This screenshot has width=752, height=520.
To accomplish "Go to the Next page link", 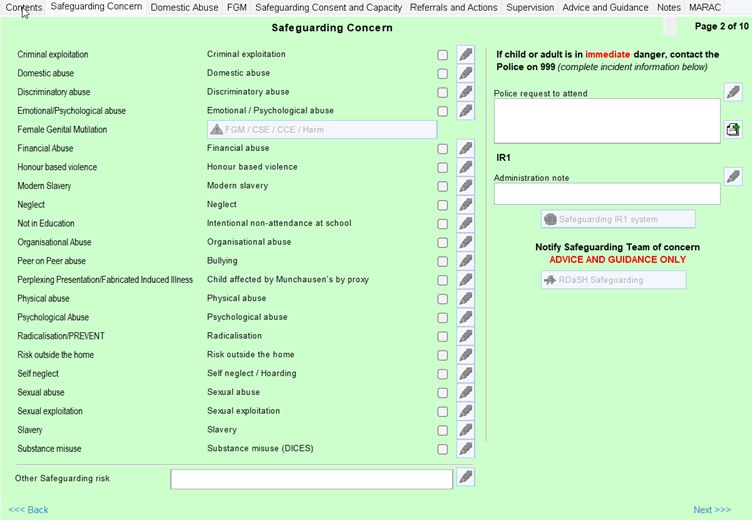I will click(712, 509).
